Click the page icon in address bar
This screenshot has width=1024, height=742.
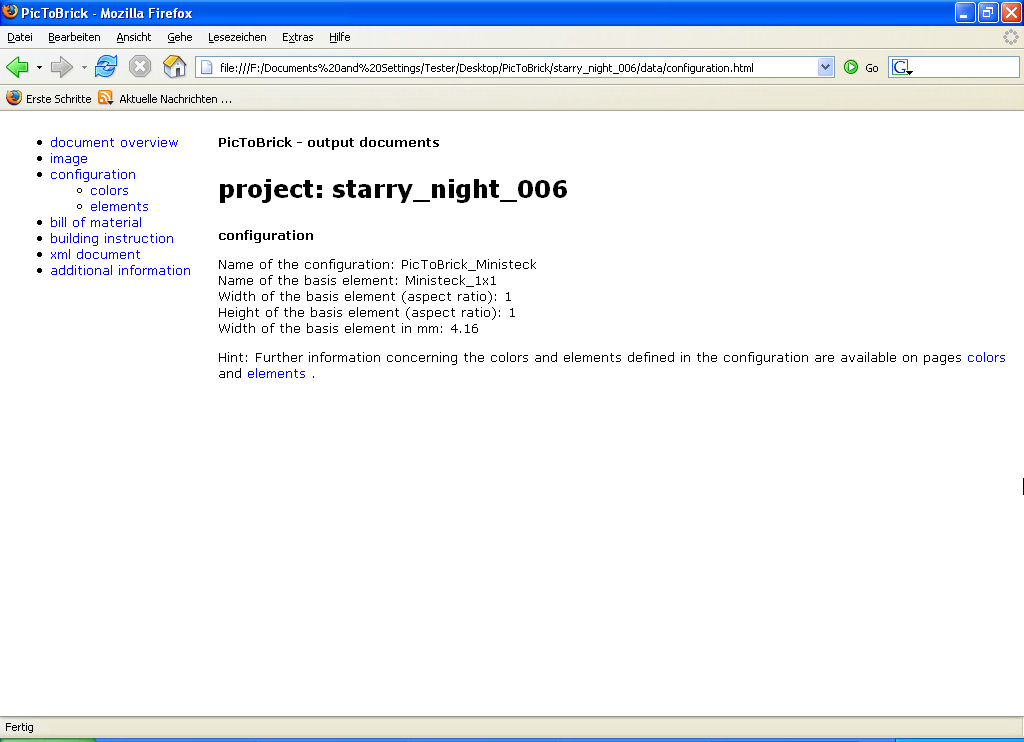(x=206, y=67)
